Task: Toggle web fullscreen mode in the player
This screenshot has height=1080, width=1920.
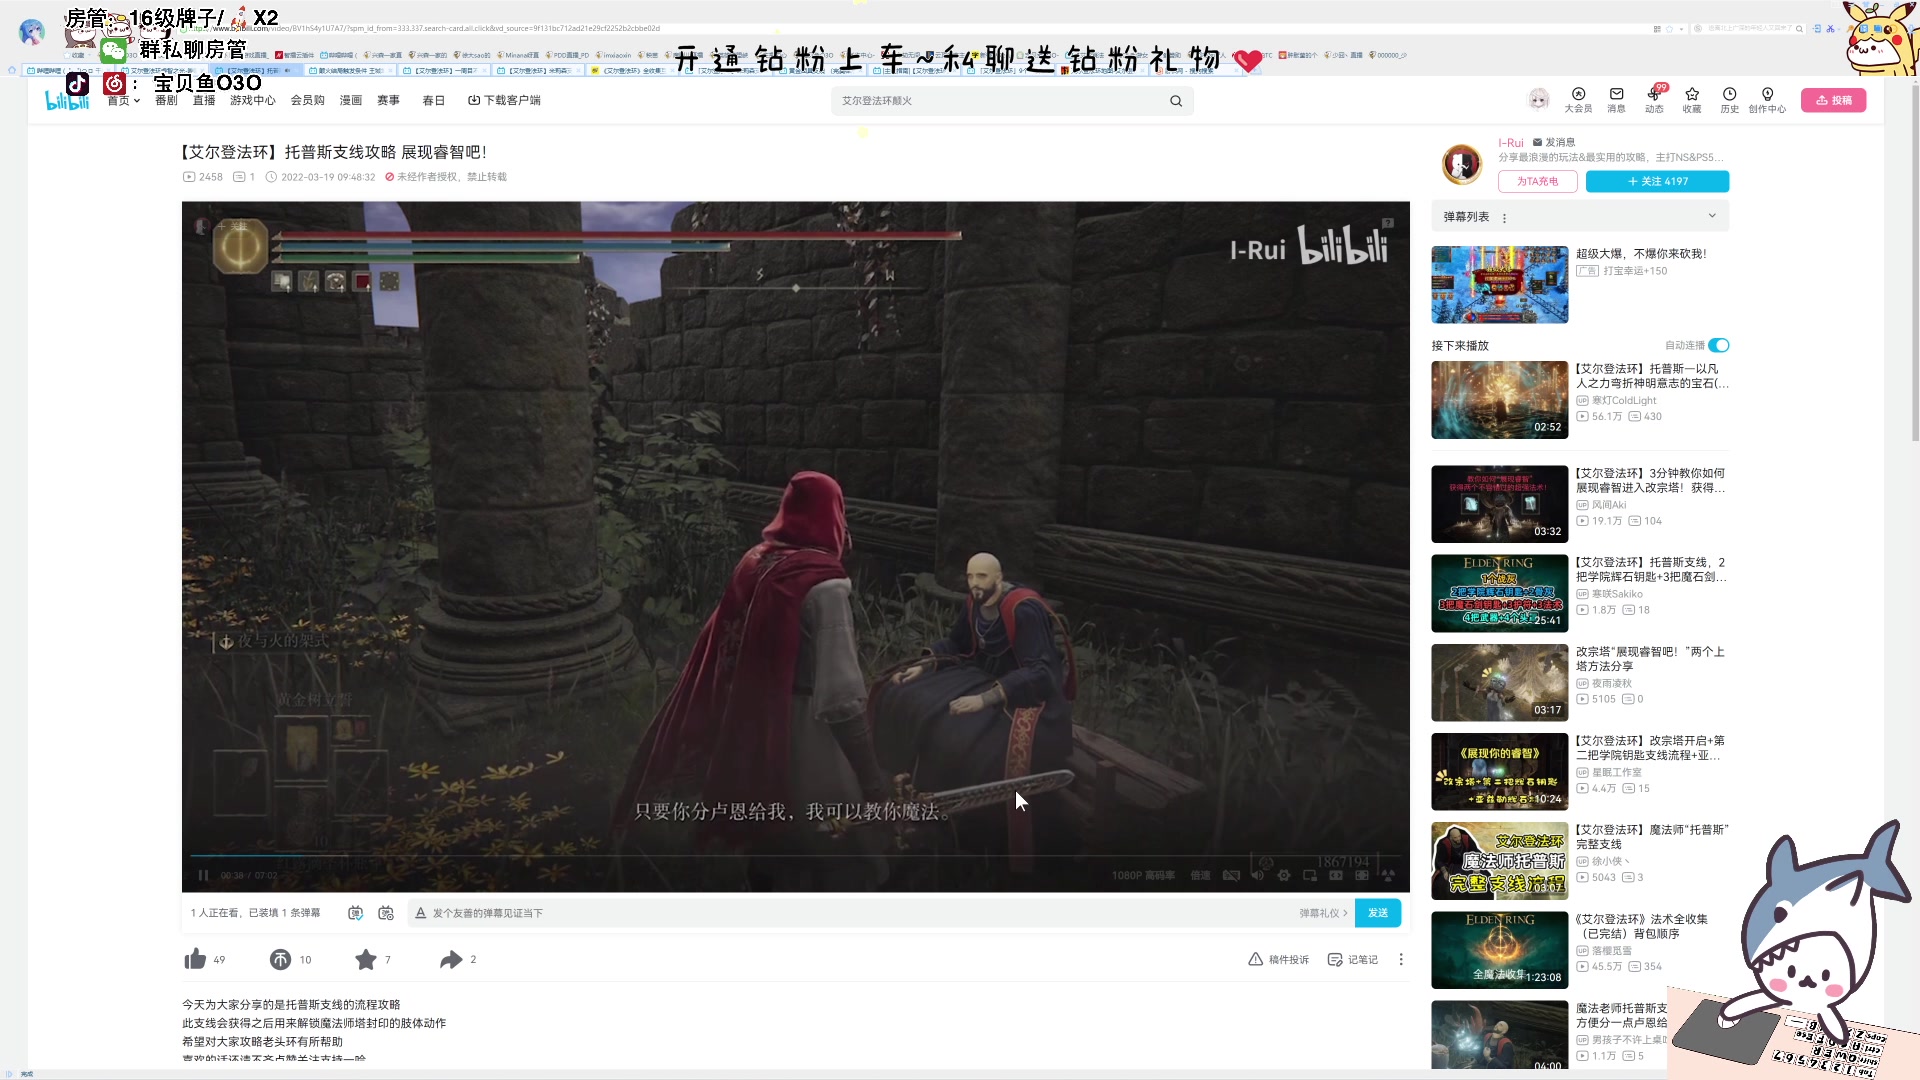Action: click(1362, 875)
